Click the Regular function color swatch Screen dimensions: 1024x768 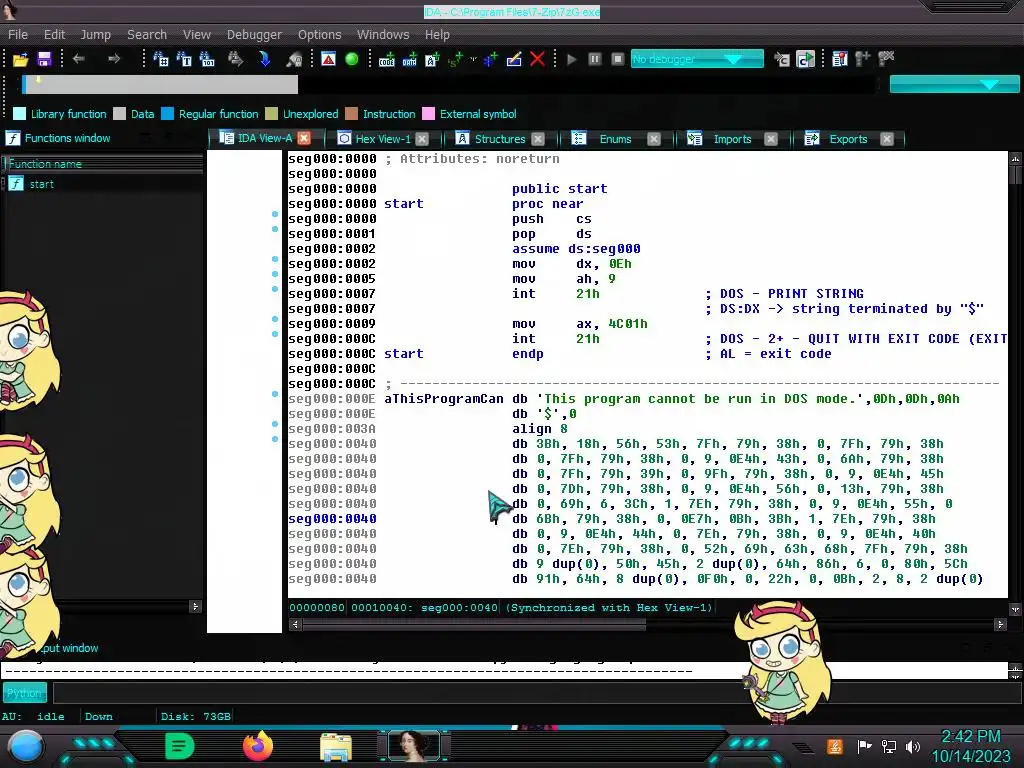click(167, 114)
